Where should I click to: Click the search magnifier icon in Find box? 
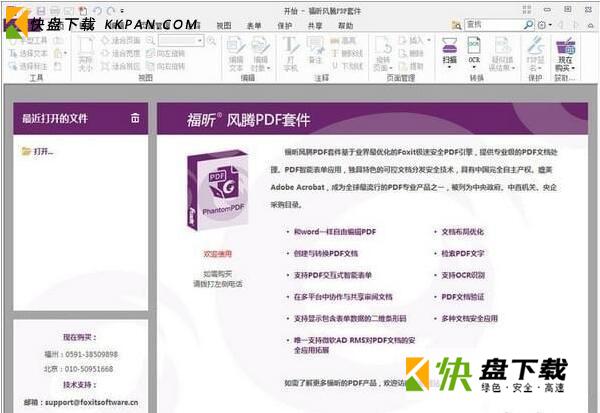528,25
